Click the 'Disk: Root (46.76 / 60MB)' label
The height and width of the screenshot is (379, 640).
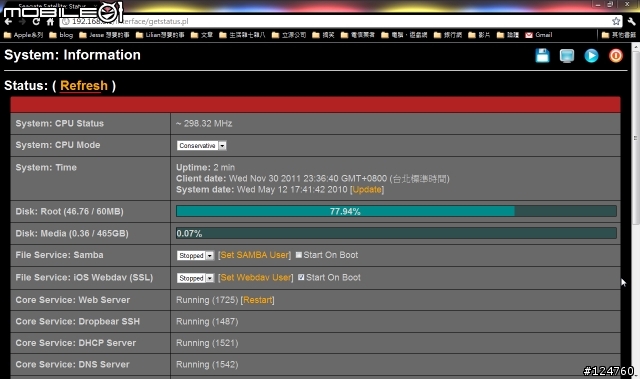click(x=69, y=212)
